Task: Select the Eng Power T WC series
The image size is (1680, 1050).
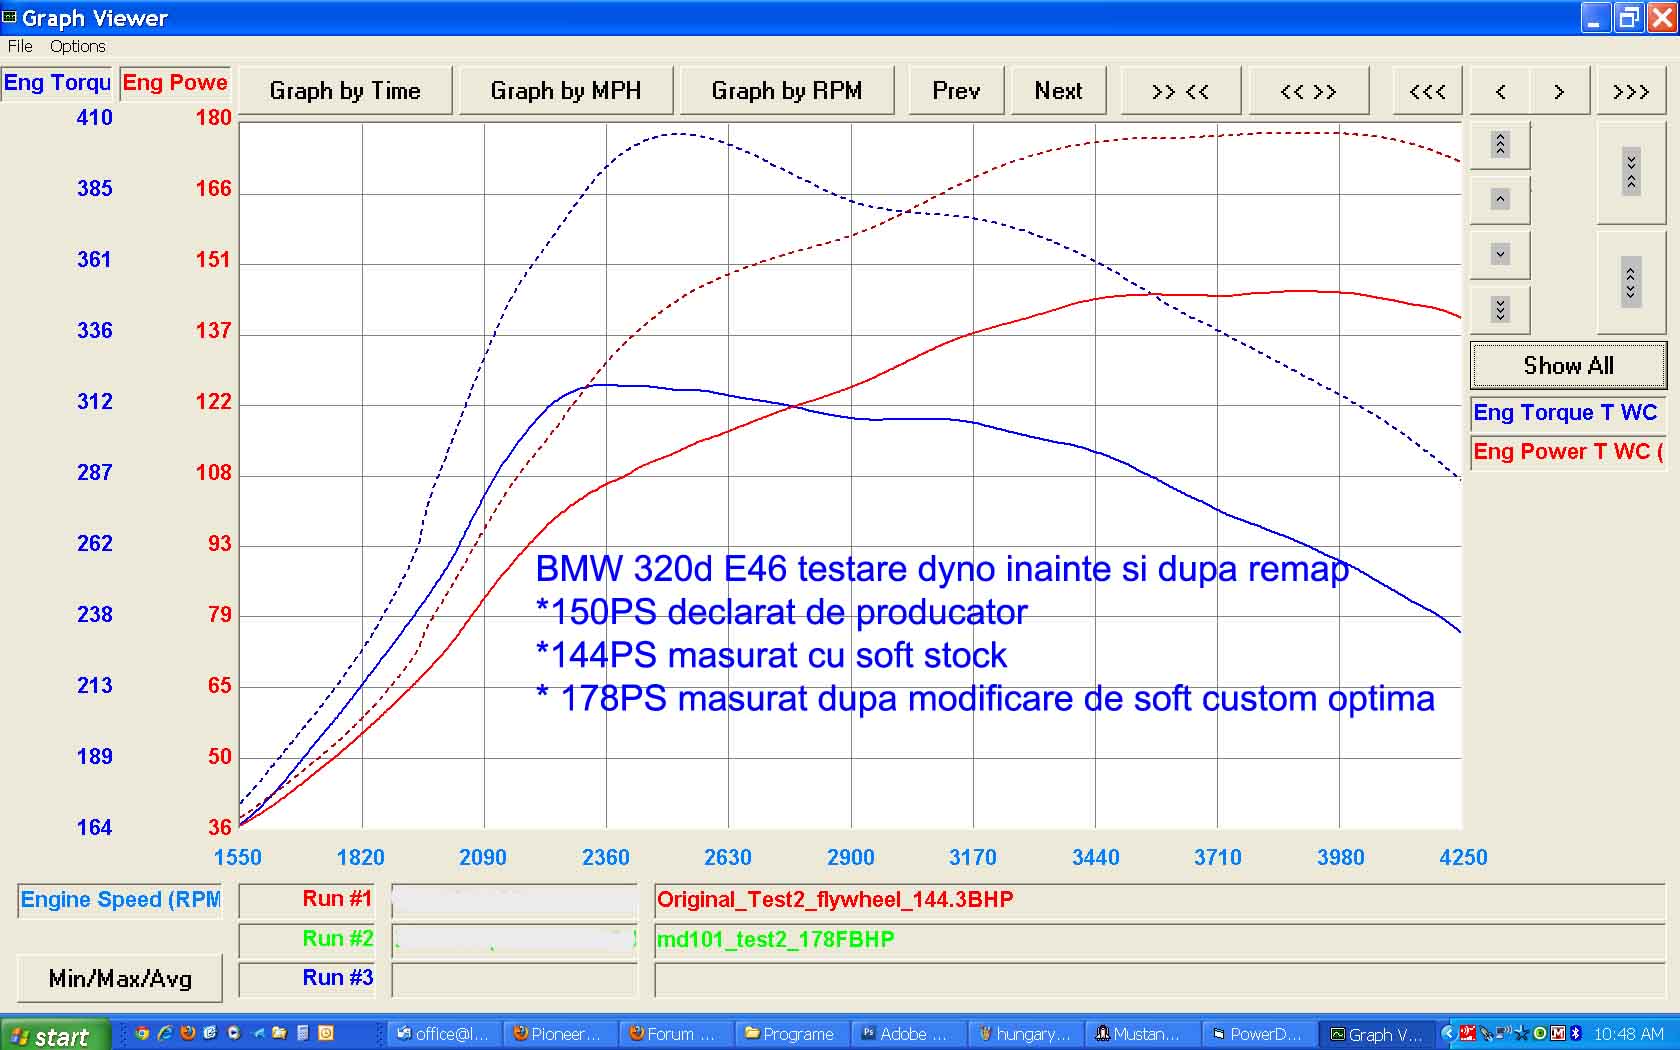Action: 1567,452
